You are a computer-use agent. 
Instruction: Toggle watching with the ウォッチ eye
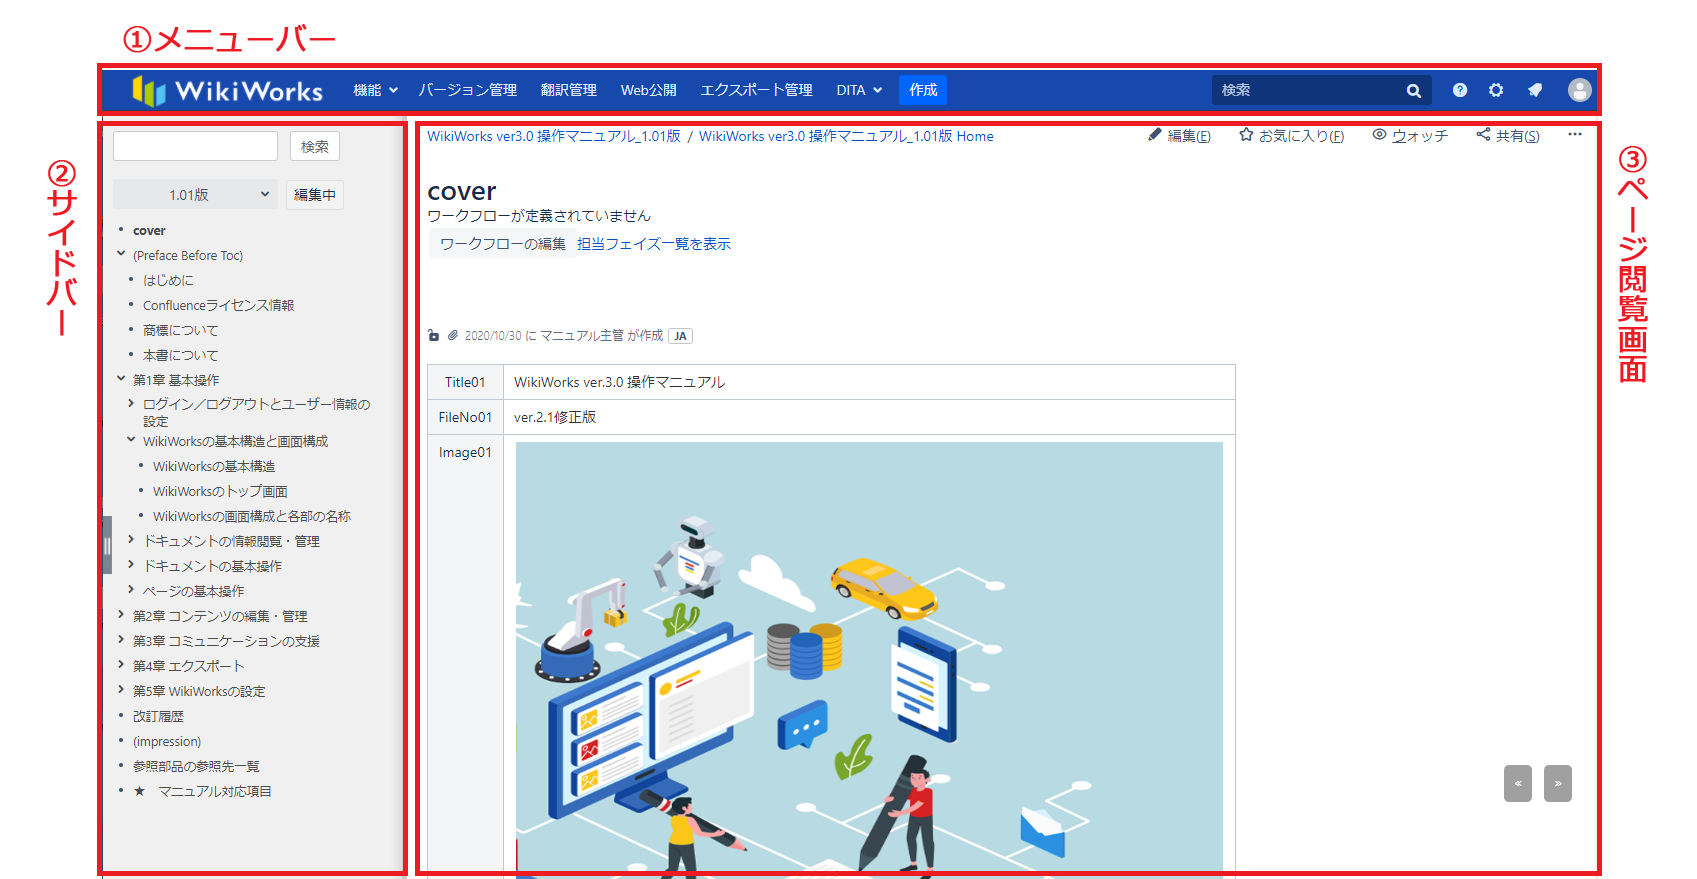(x=1380, y=135)
